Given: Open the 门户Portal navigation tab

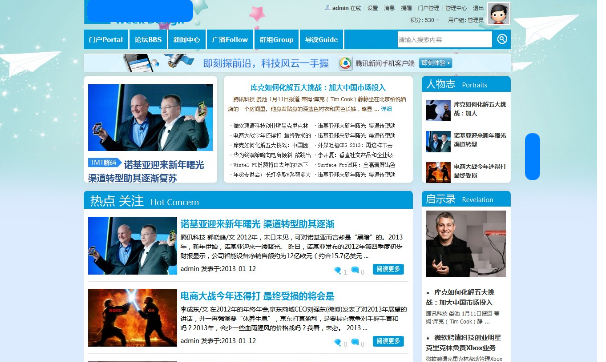Looking at the screenshot, I should [x=106, y=39].
